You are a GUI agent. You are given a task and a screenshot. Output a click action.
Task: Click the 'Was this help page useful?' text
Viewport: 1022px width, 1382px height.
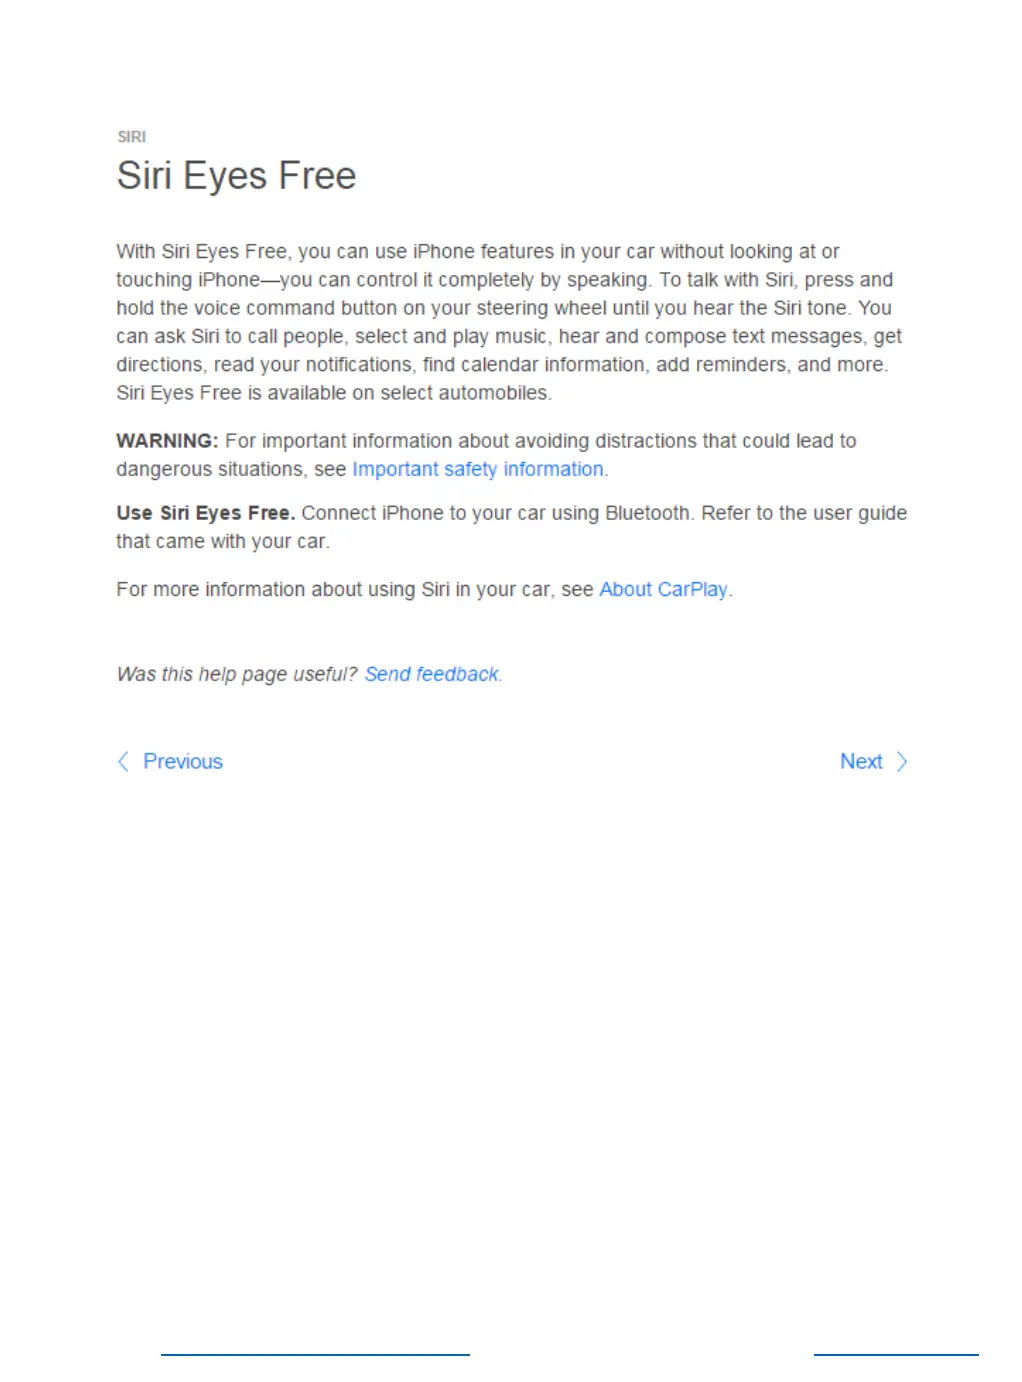236,674
